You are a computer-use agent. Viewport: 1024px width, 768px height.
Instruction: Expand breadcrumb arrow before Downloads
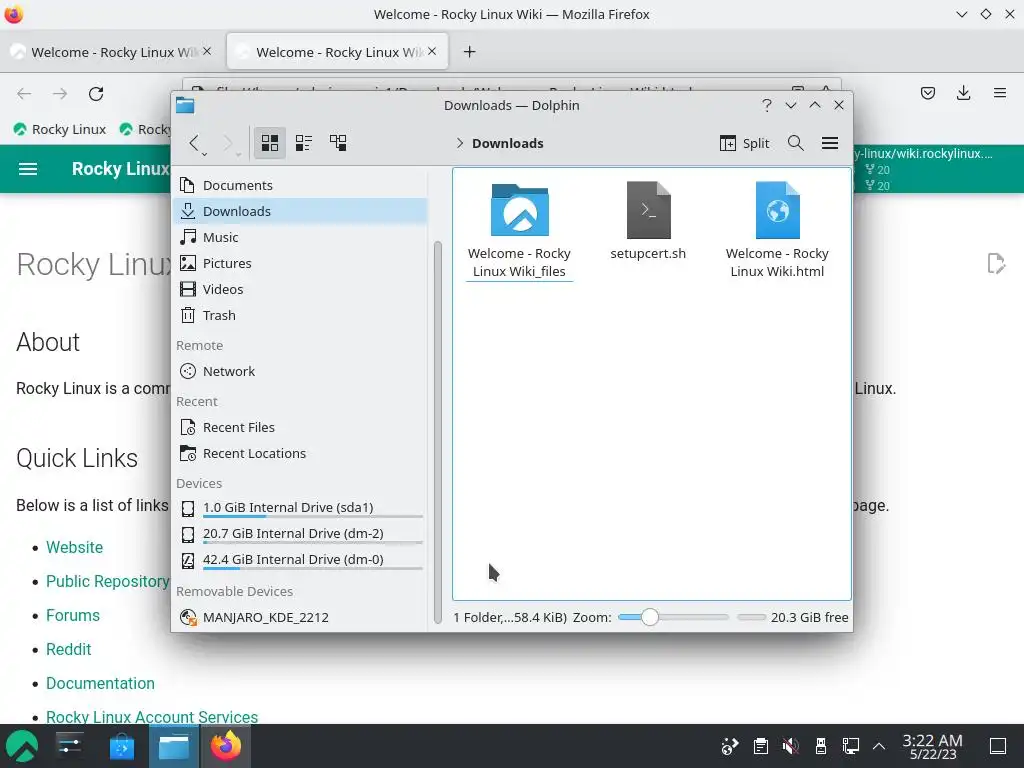click(460, 144)
